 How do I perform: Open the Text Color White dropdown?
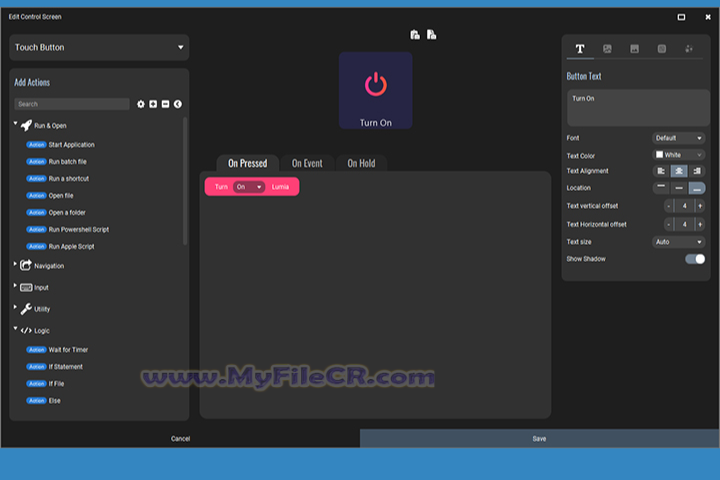[x=679, y=155]
